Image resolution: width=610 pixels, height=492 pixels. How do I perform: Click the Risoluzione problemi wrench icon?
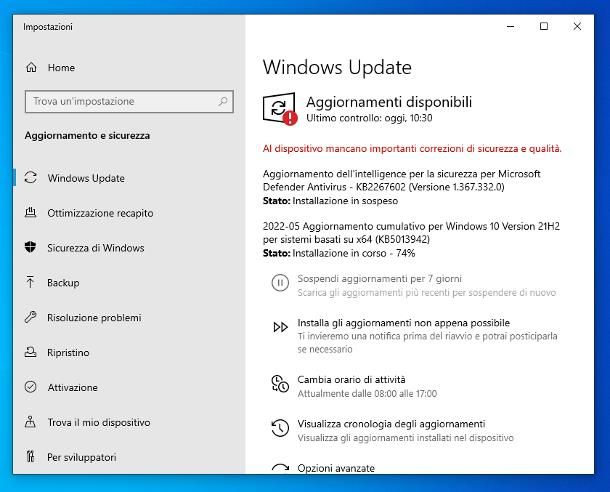tap(30, 317)
